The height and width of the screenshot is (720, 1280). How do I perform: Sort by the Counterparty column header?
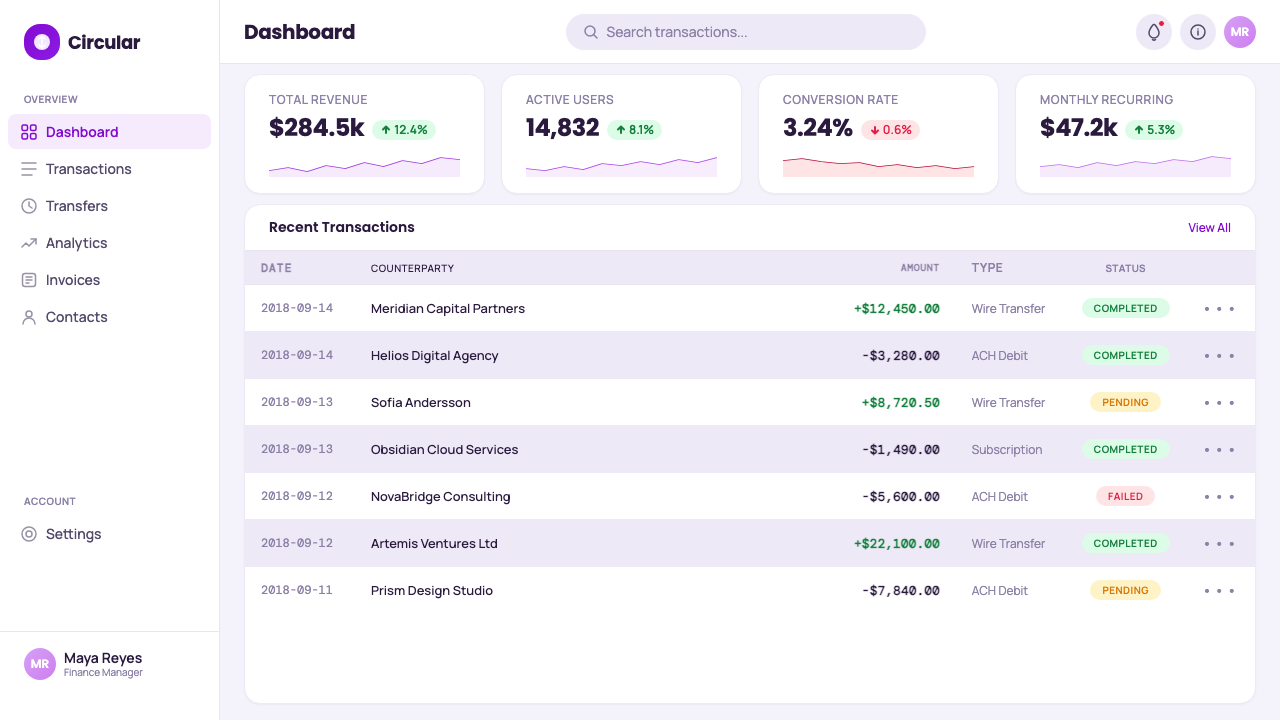(x=412, y=268)
